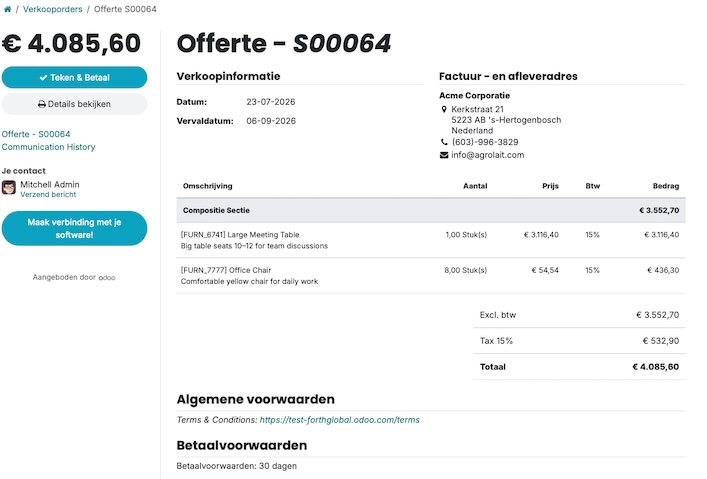Open the Verkooporders breadcrumb link
Viewport: 707px width, 479px height.
pyautogui.click(x=52, y=9)
